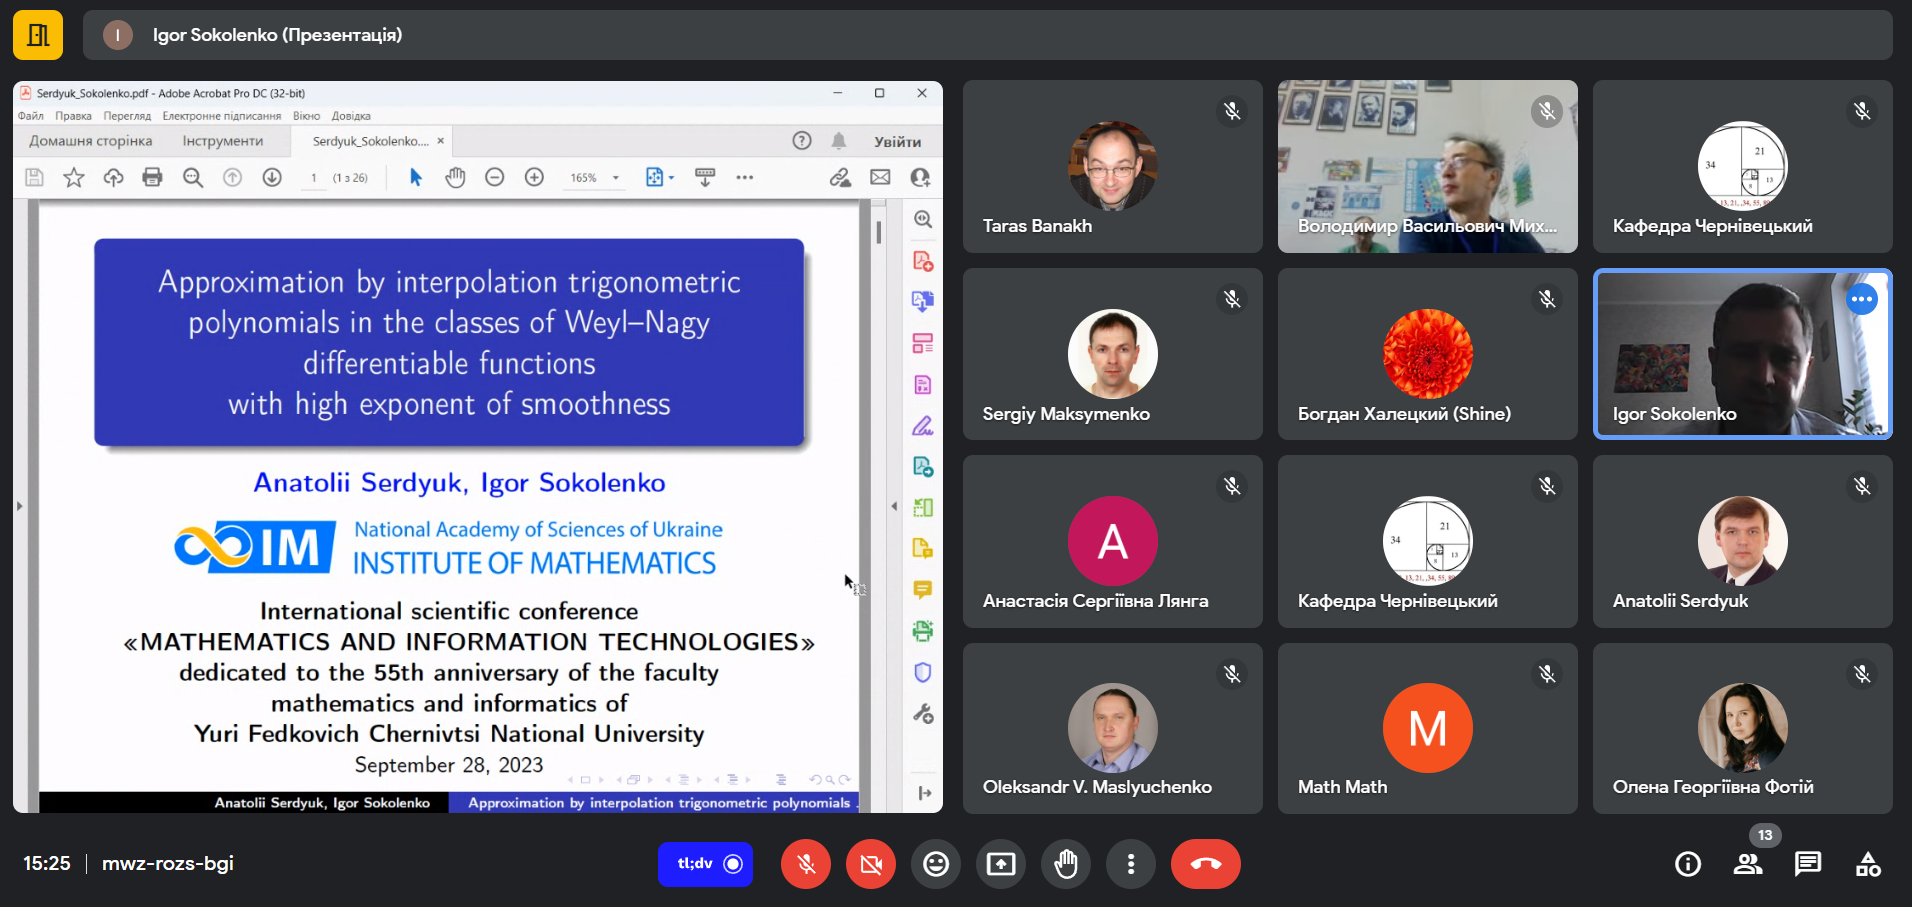The width and height of the screenshot is (1912, 907).
Task: Open the Файл menu in Acrobat
Action: click(30, 116)
